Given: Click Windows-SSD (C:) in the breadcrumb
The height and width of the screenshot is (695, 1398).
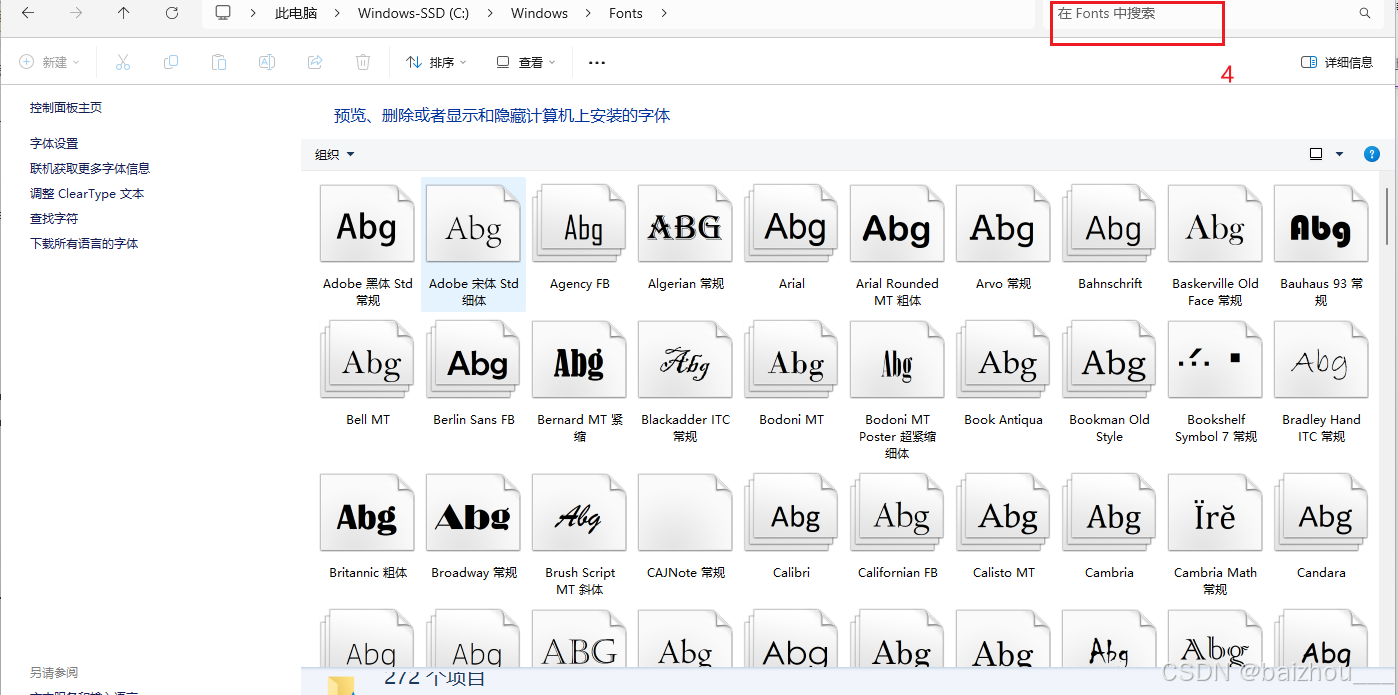Looking at the screenshot, I should (x=413, y=13).
